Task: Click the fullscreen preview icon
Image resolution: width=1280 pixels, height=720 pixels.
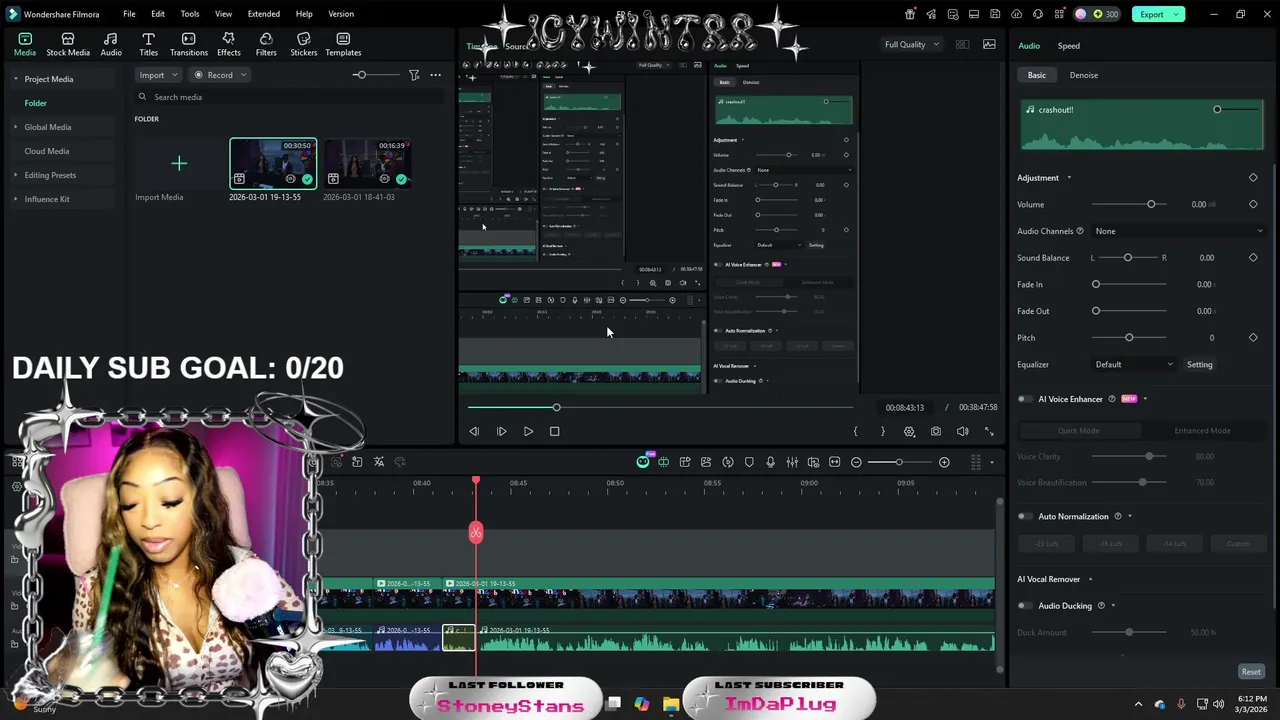Action: (x=989, y=431)
